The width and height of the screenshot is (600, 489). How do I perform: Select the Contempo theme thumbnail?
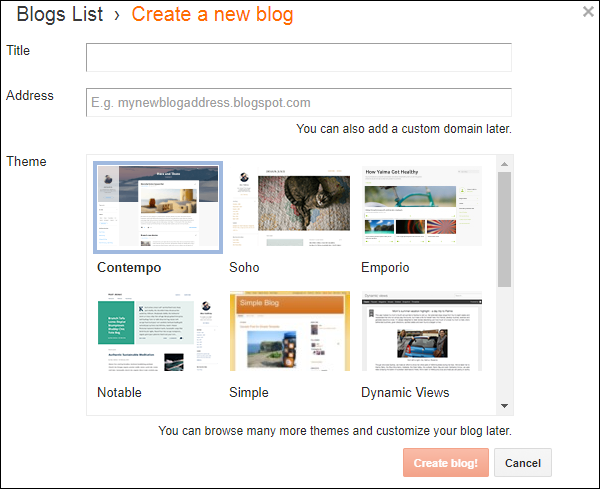tap(157, 208)
